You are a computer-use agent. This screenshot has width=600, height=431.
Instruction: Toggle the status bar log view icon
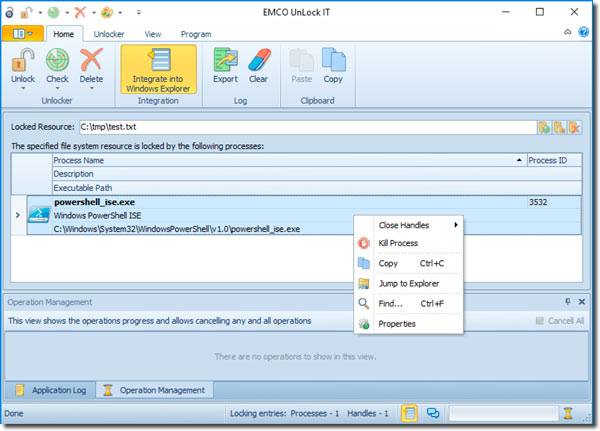click(409, 413)
